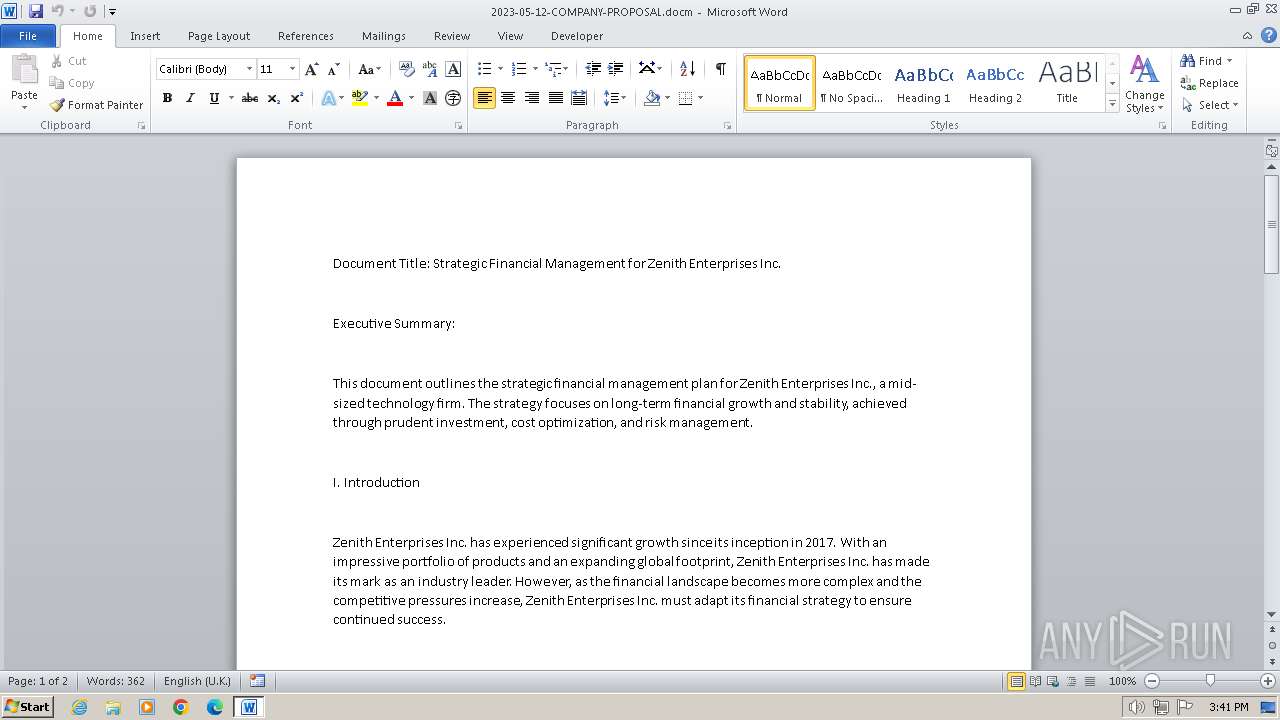Toggle Bold formatting

167,98
